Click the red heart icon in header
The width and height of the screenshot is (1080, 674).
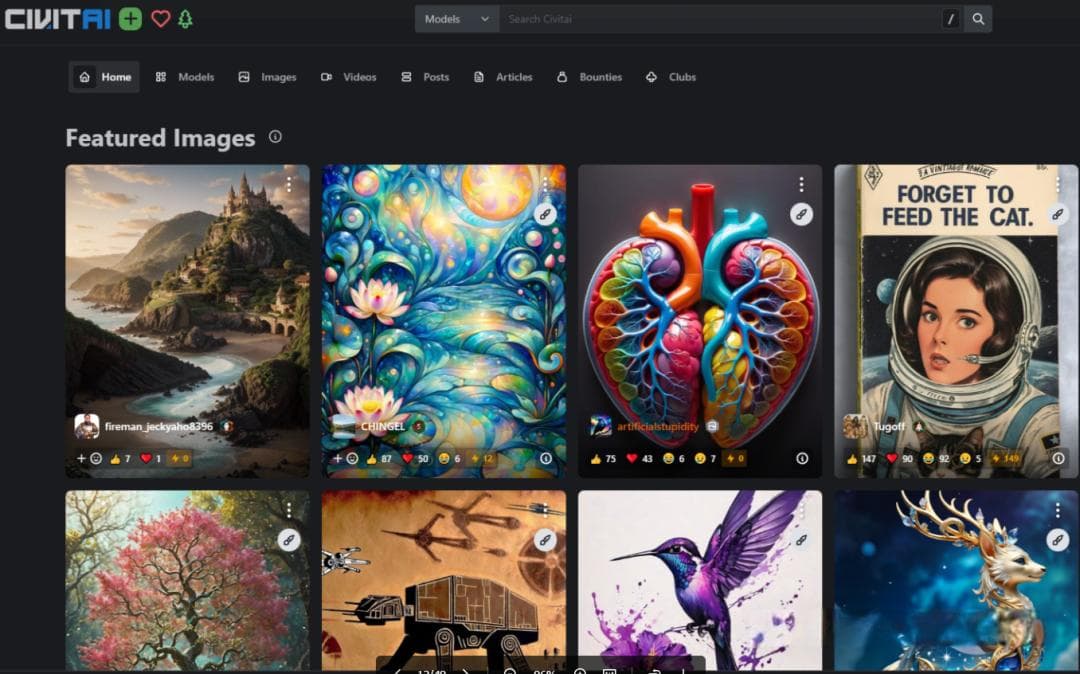point(160,19)
